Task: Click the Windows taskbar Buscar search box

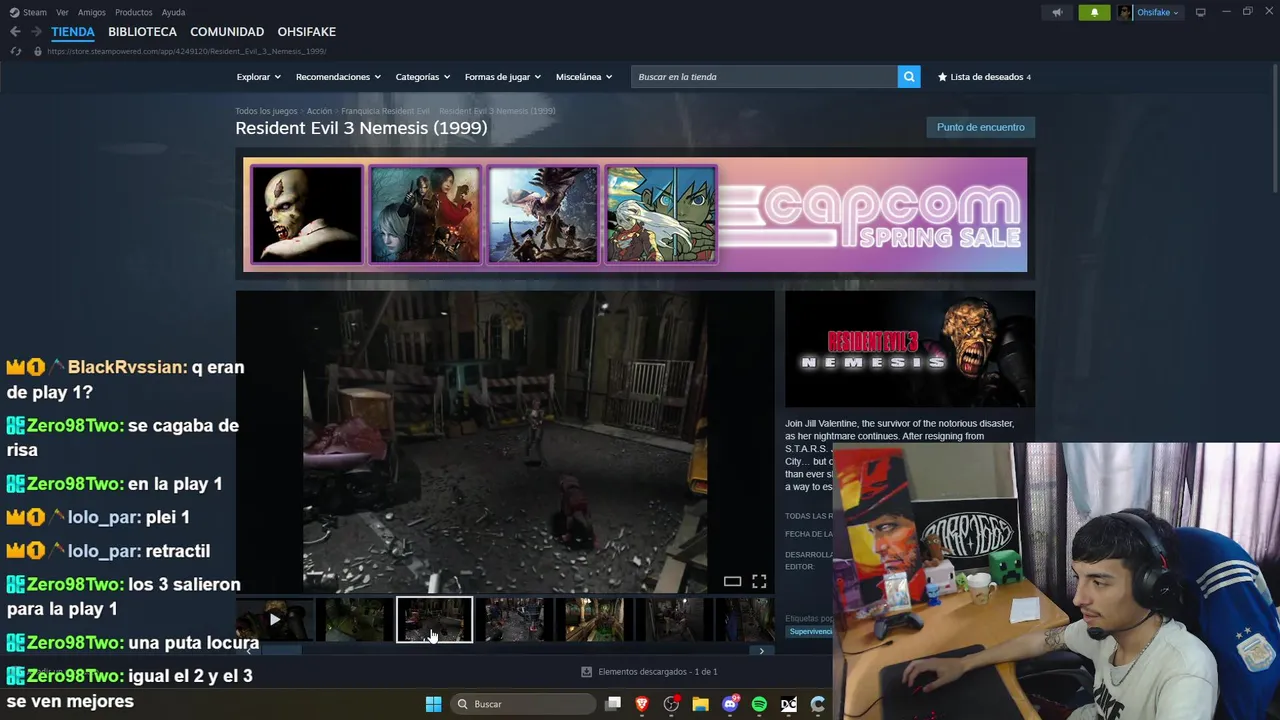Action: click(522, 704)
